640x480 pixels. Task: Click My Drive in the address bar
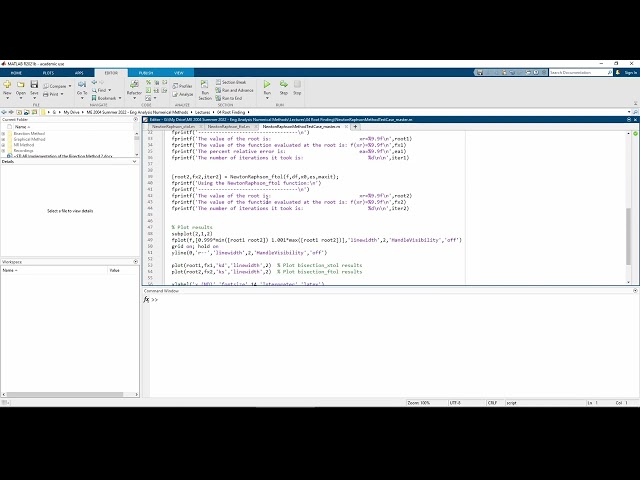71,112
